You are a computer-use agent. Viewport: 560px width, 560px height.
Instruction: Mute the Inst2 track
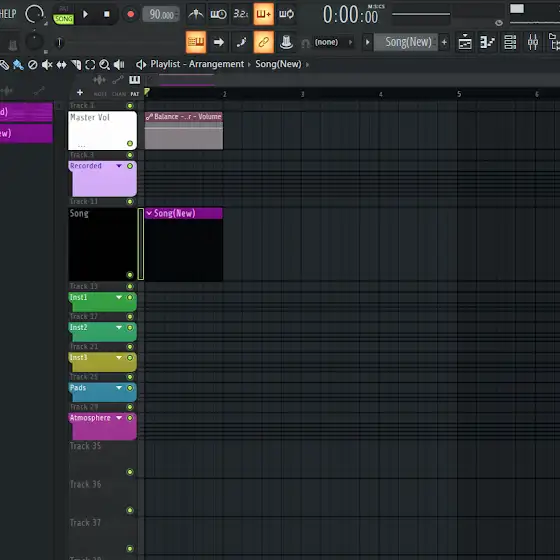(x=130, y=328)
